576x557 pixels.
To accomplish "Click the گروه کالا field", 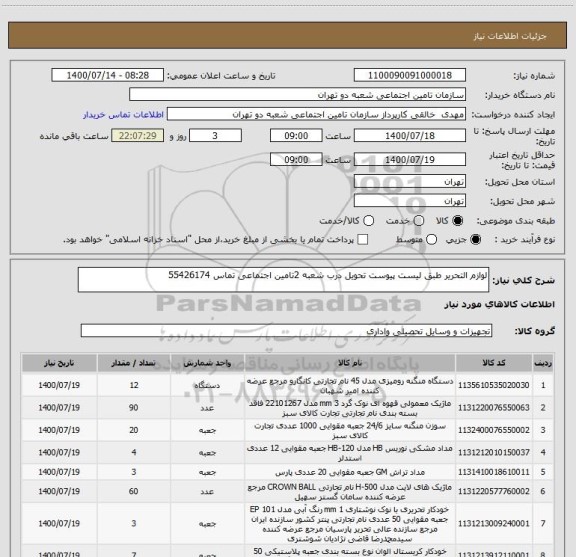I will click(286, 331).
